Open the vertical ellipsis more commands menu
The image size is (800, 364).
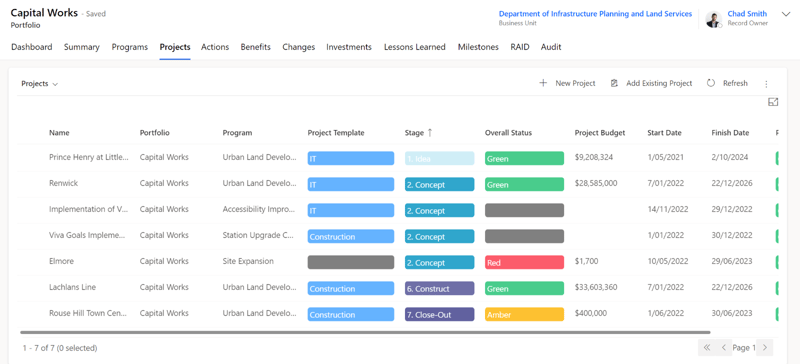(766, 84)
